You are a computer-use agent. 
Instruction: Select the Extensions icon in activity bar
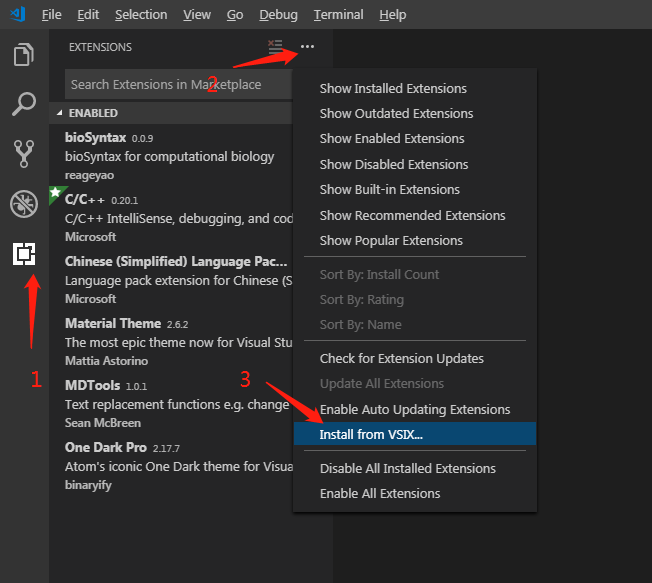24,254
